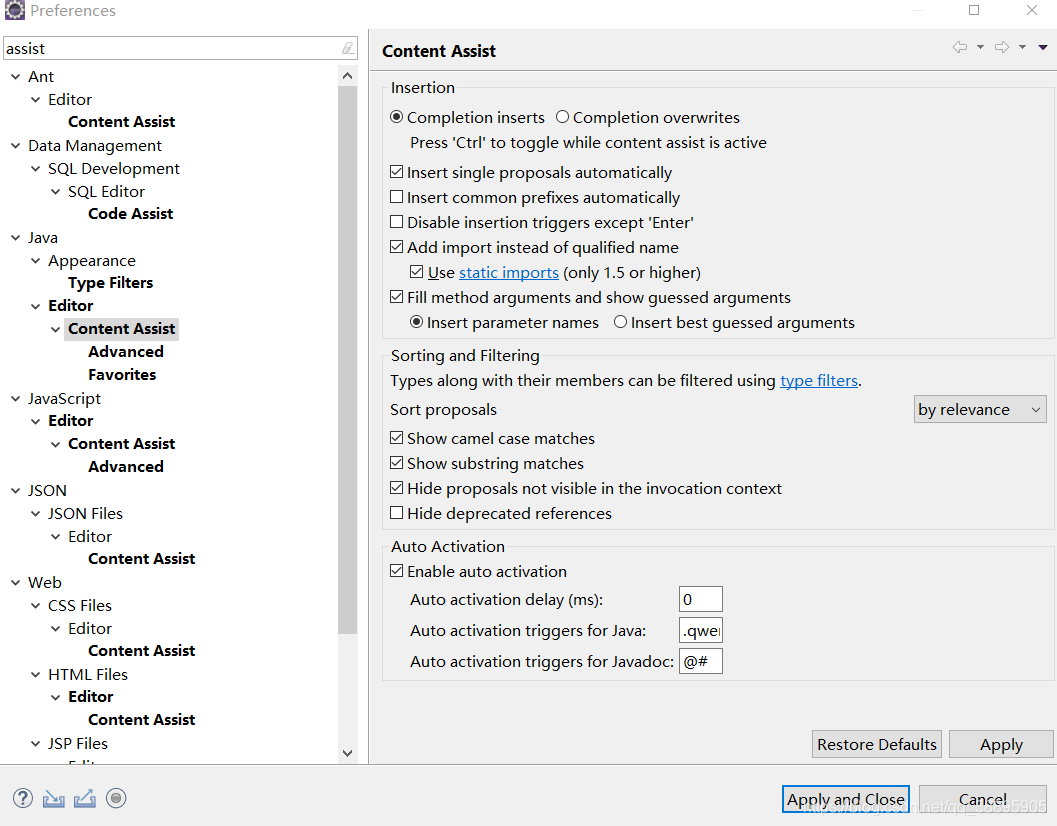Open the type filters link
1057x826 pixels.
tap(819, 380)
